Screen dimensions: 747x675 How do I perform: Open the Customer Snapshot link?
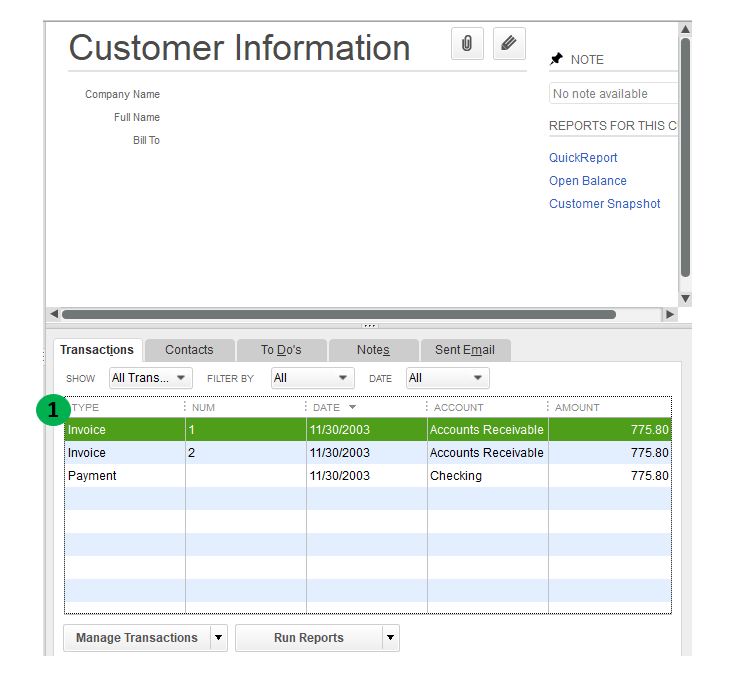point(605,204)
